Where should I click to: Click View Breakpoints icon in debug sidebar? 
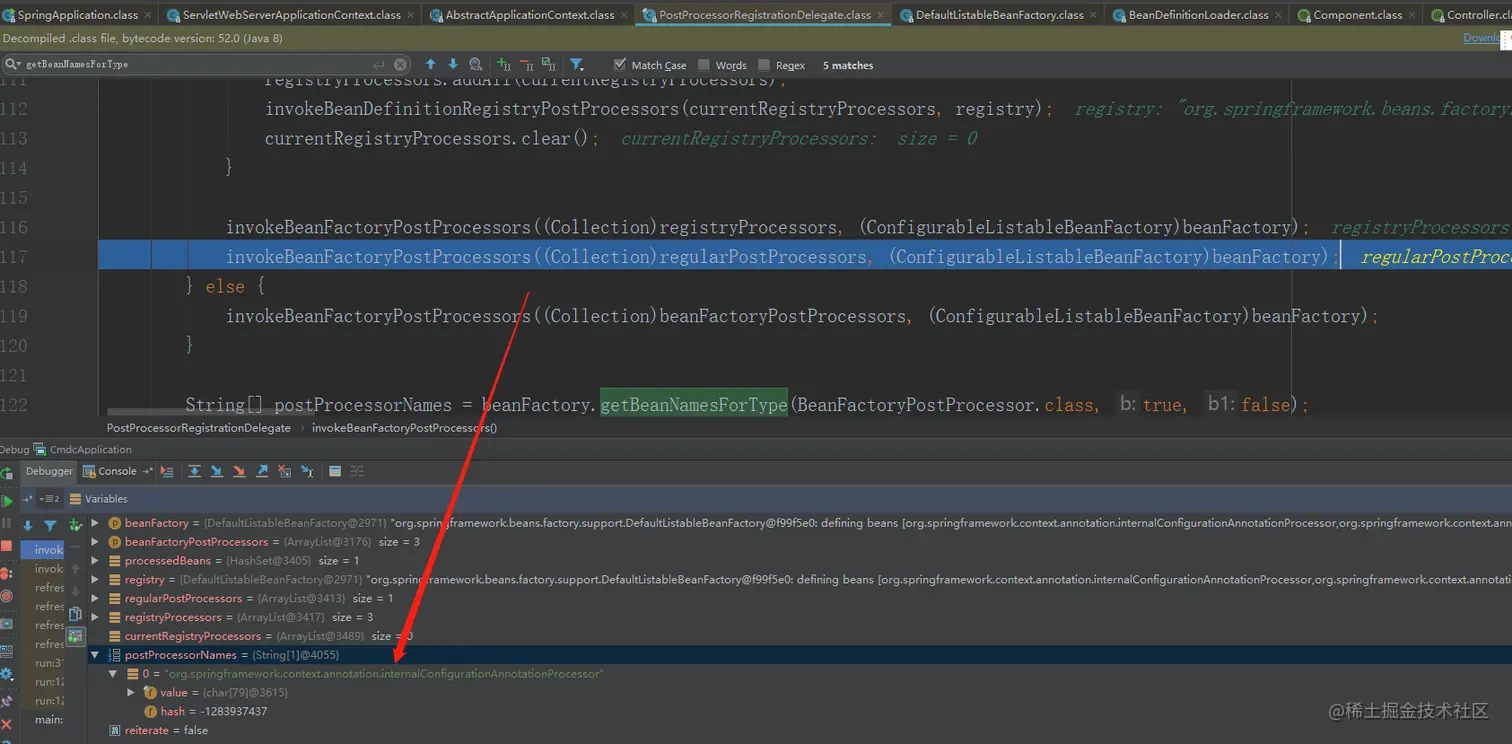tap(6, 573)
